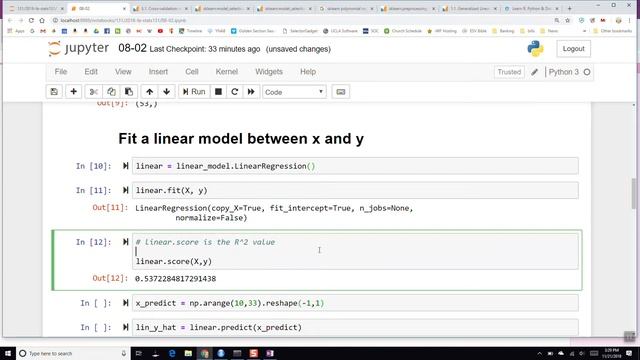The image size is (640, 360).
Task: Save and checkpoint the notebook
Action: coord(54,92)
